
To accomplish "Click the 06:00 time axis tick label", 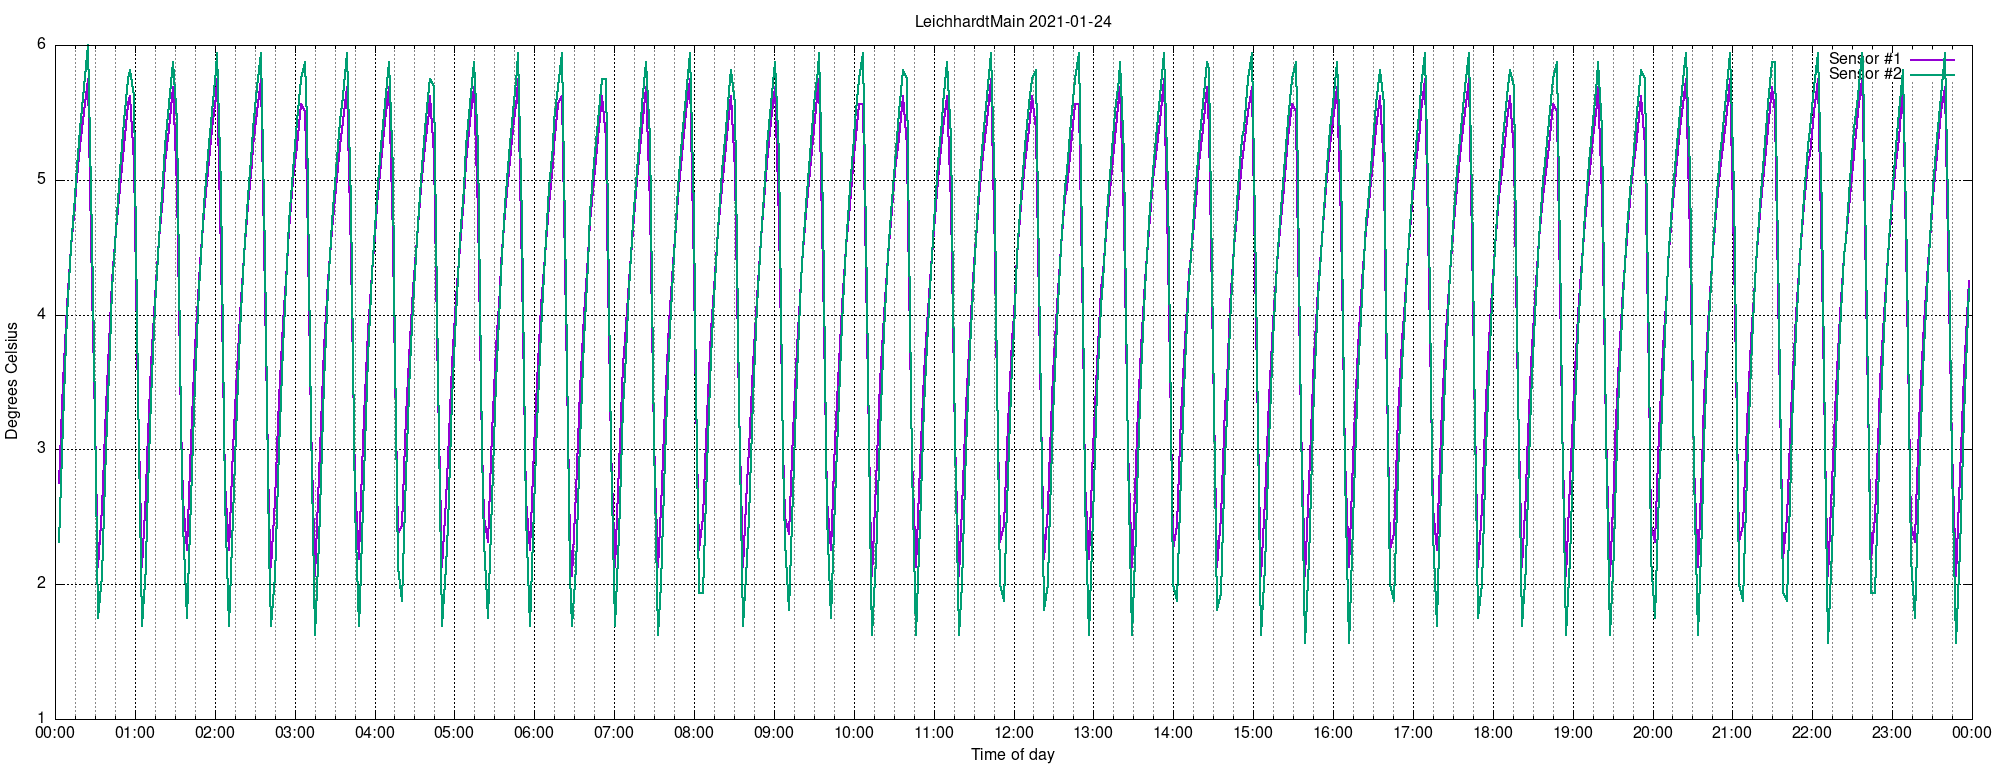I will (534, 733).
